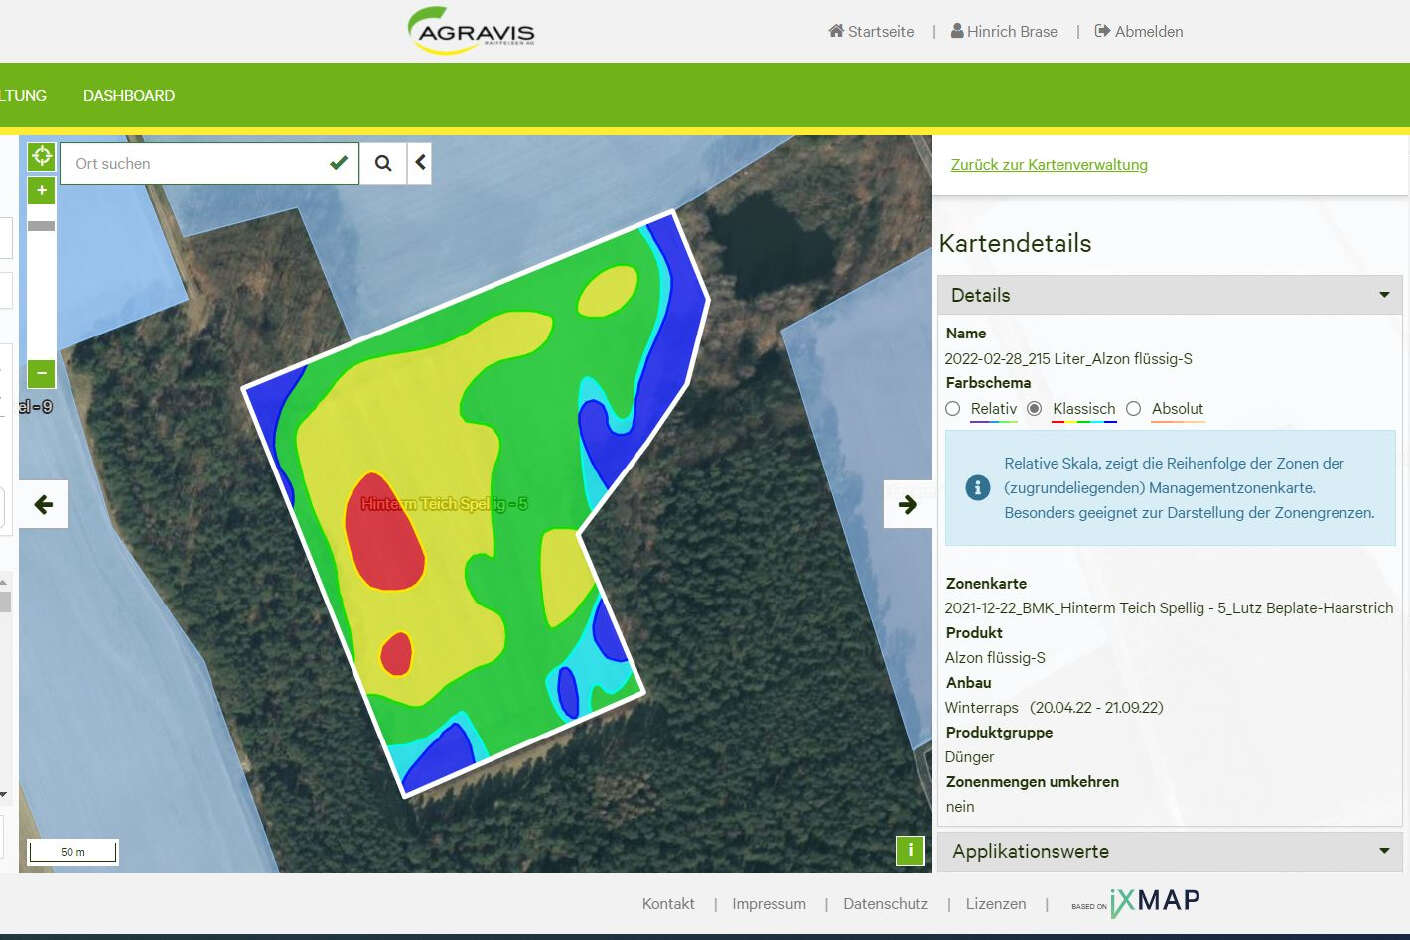Click Zurück zur Kartenverwaltung link
This screenshot has height=940, width=1410.
[x=1049, y=165]
